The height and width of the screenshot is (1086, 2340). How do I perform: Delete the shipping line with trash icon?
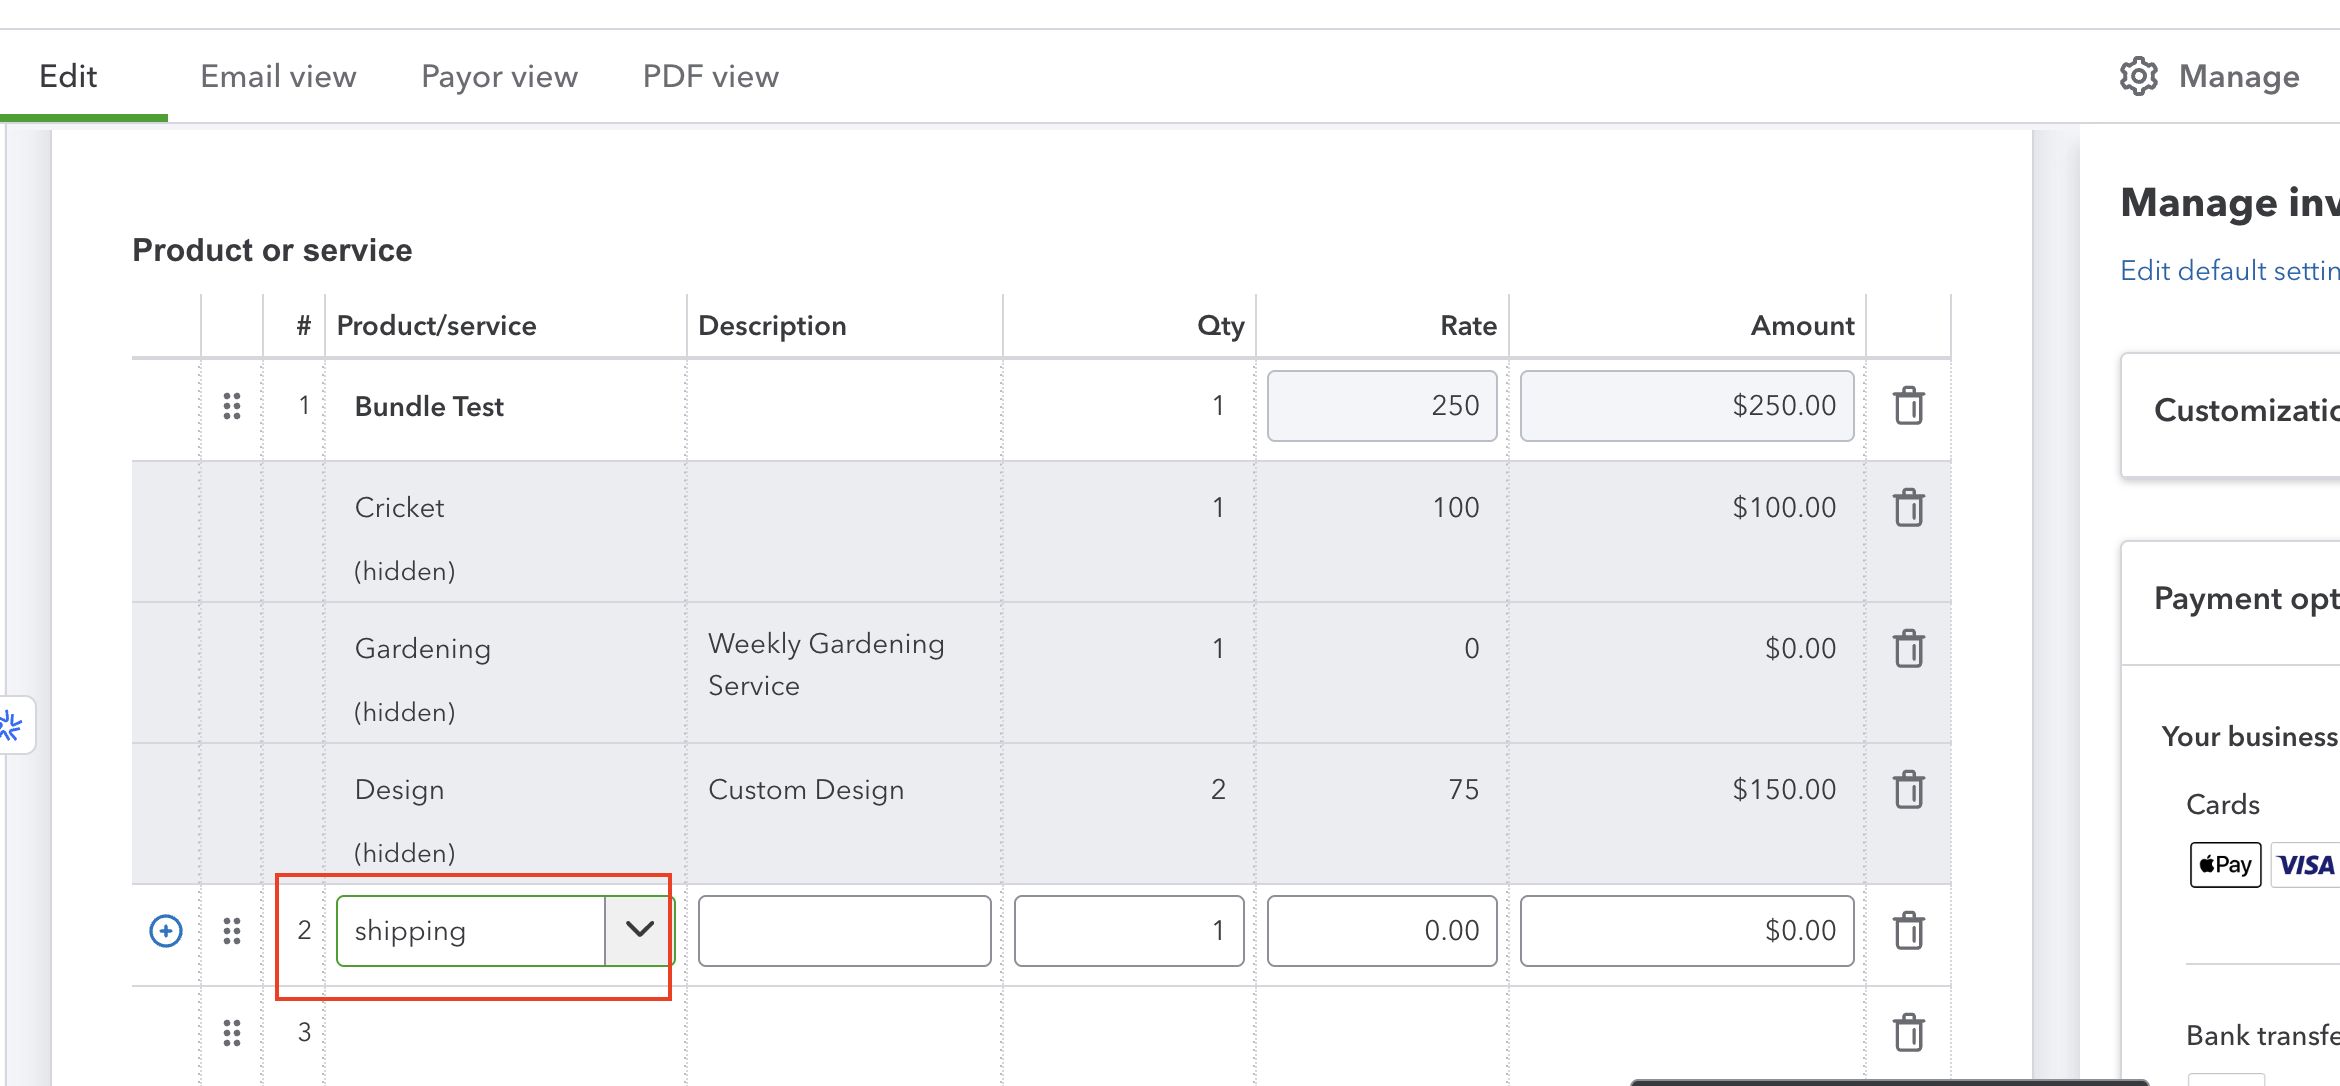(1908, 930)
